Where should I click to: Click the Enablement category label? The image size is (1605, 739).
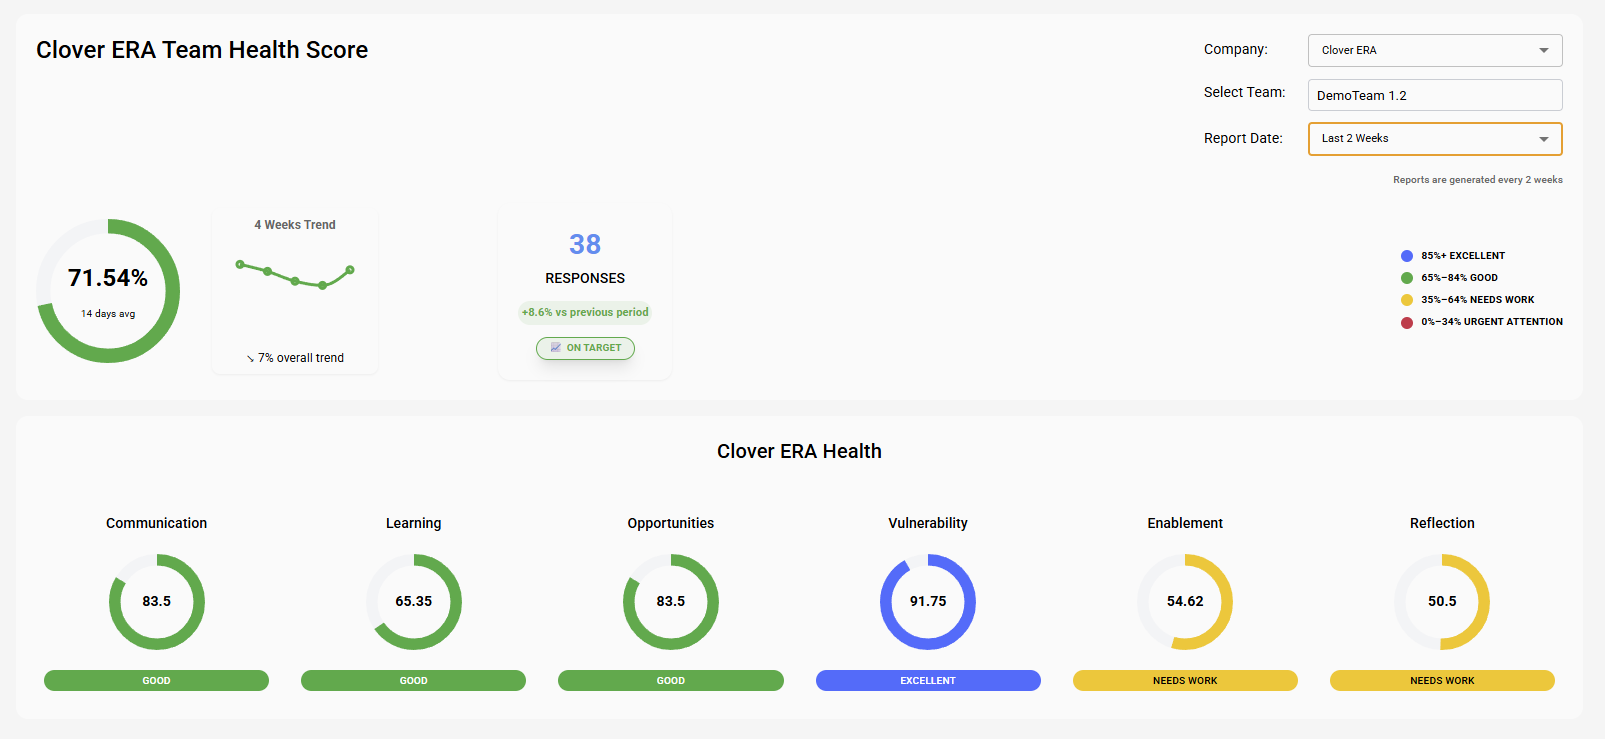1185,523
